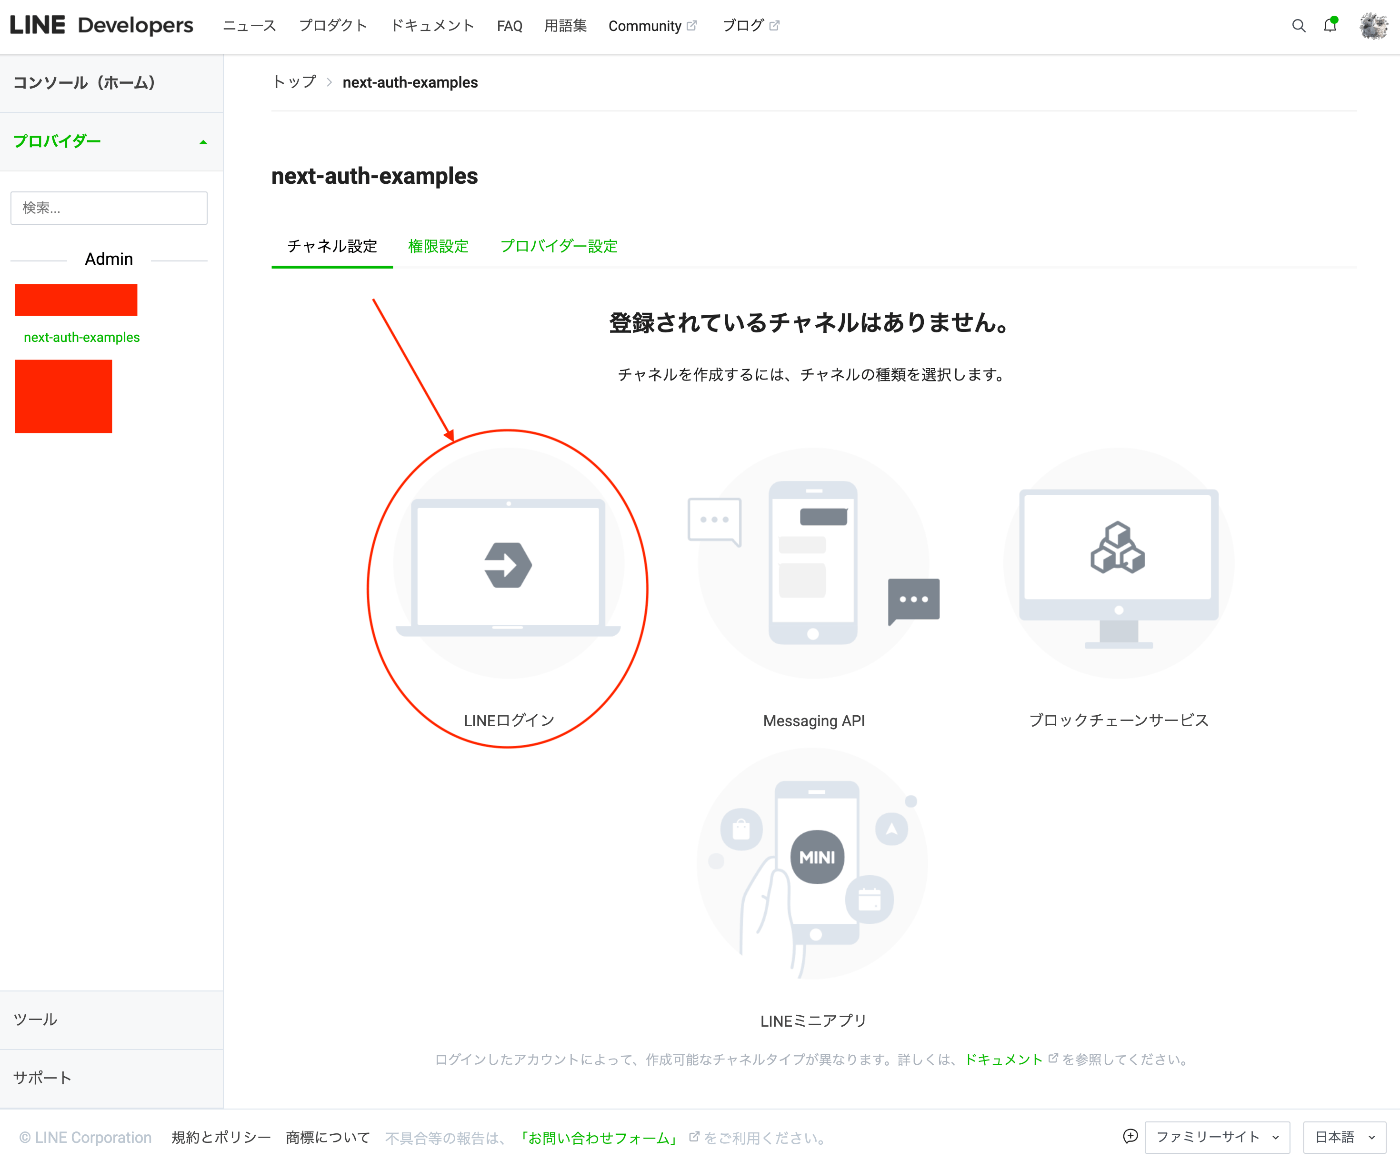Click the トップ breadcrumb link
This screenshot has height=1160, width=1400.
[x=294, y=82]
